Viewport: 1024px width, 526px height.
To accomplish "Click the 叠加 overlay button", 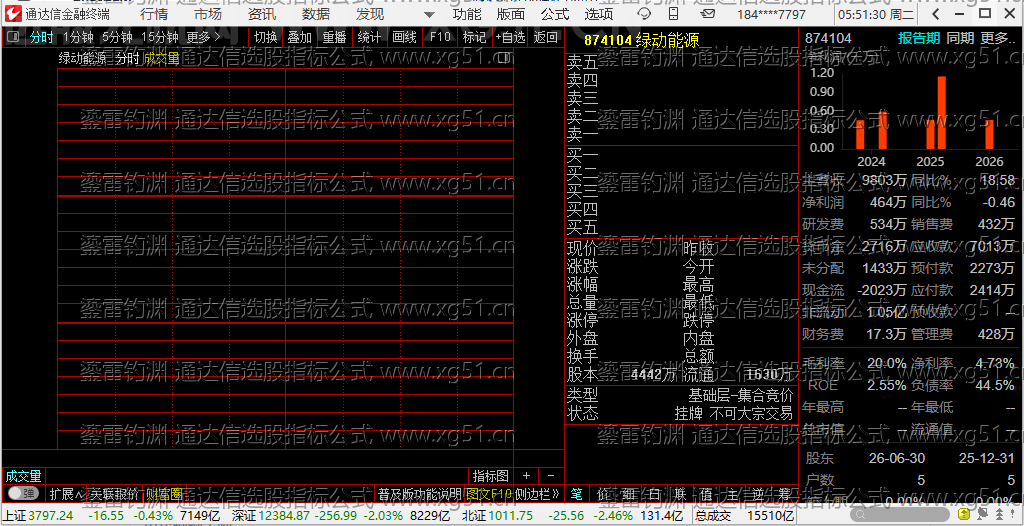I will 300,37.
